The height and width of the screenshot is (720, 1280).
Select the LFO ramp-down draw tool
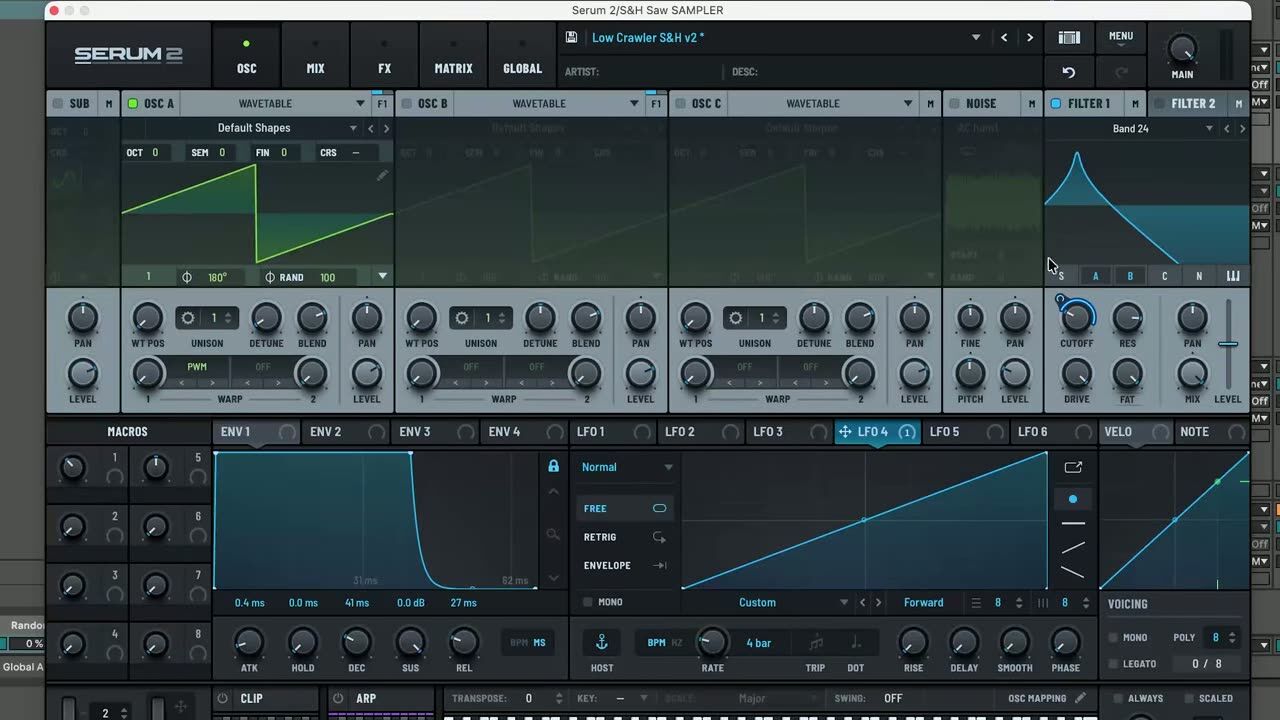click(x=1073, y=573)
